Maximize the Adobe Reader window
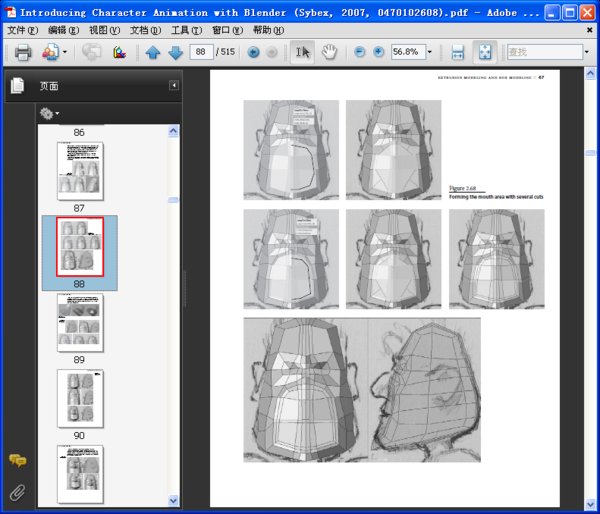 click(x=569, y=13)
